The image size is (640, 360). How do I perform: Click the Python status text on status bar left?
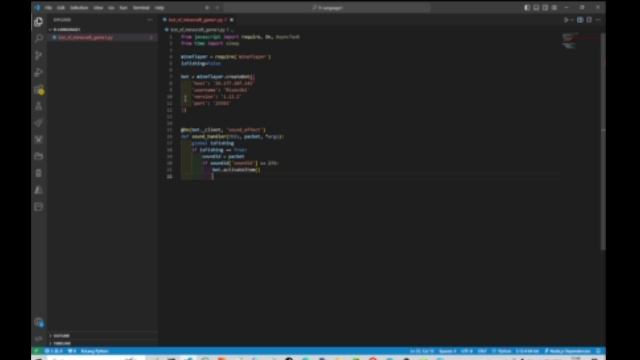(94, 351)
